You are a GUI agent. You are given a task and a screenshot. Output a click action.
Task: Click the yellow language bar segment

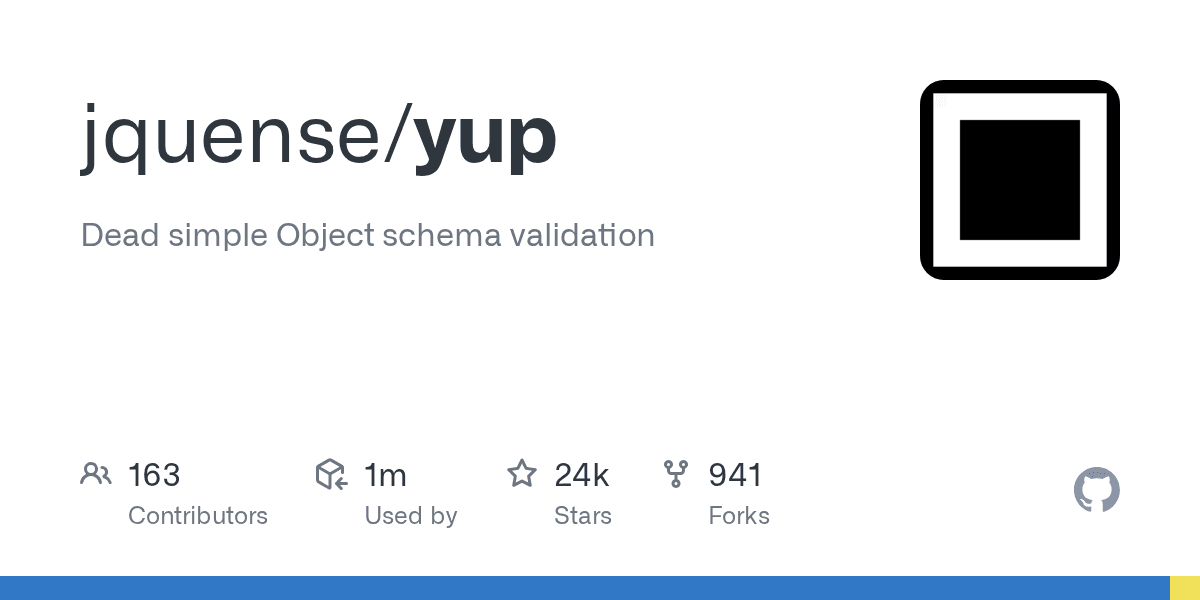coord(1185,588)
